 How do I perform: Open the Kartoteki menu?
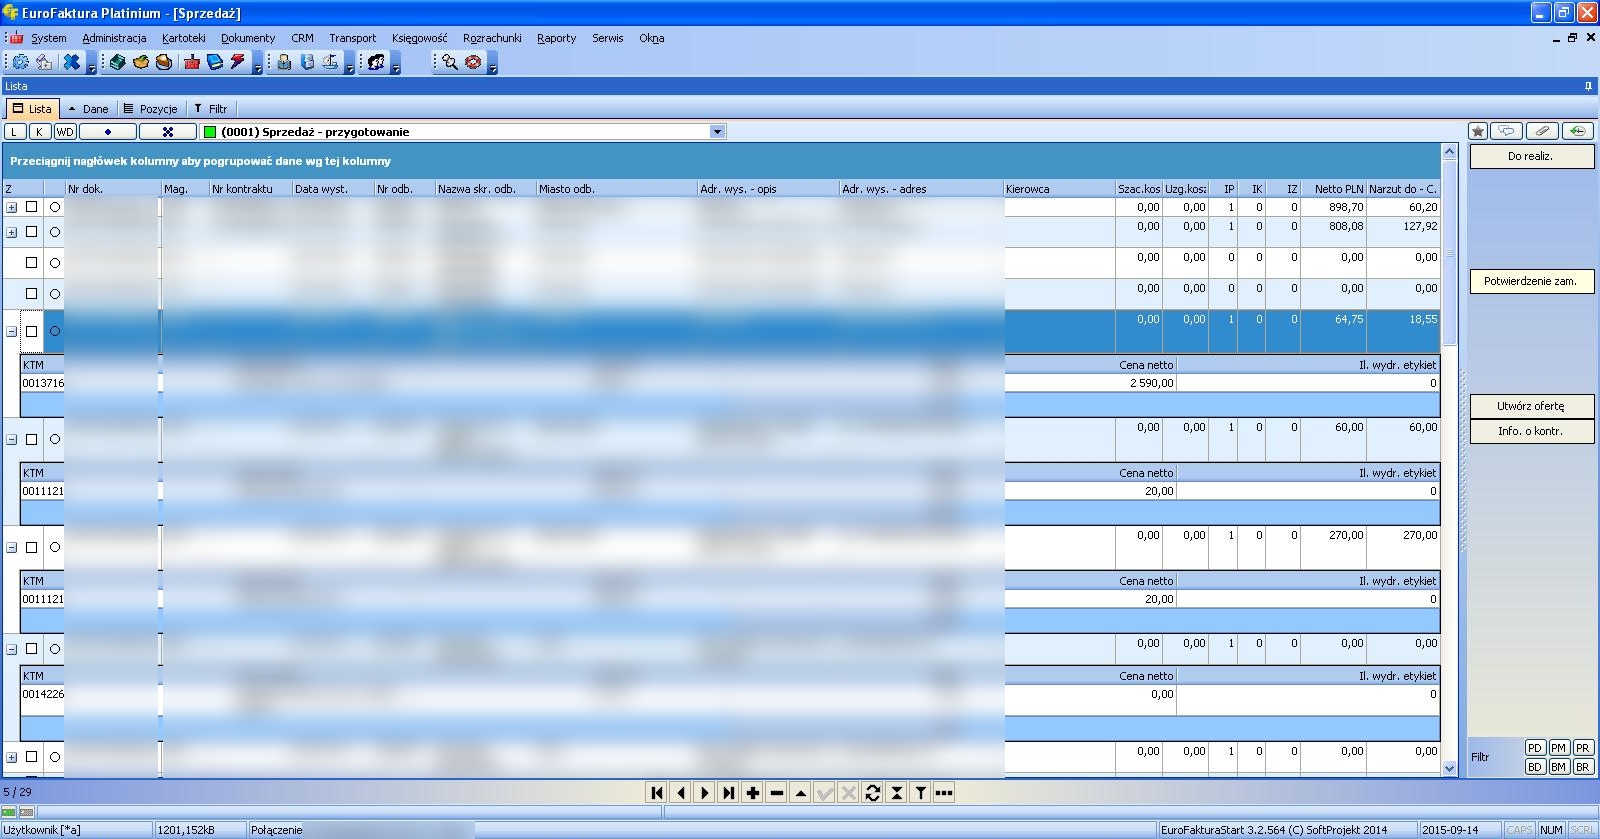(183, 38)
